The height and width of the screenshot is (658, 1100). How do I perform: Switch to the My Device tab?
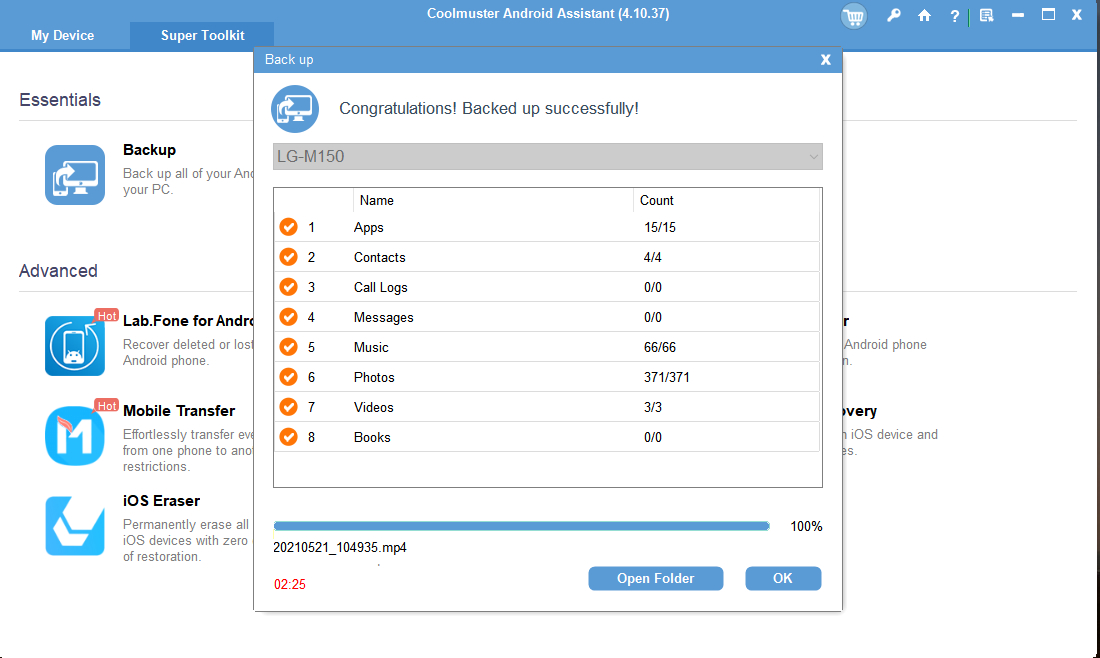click(x=62, y=35)
